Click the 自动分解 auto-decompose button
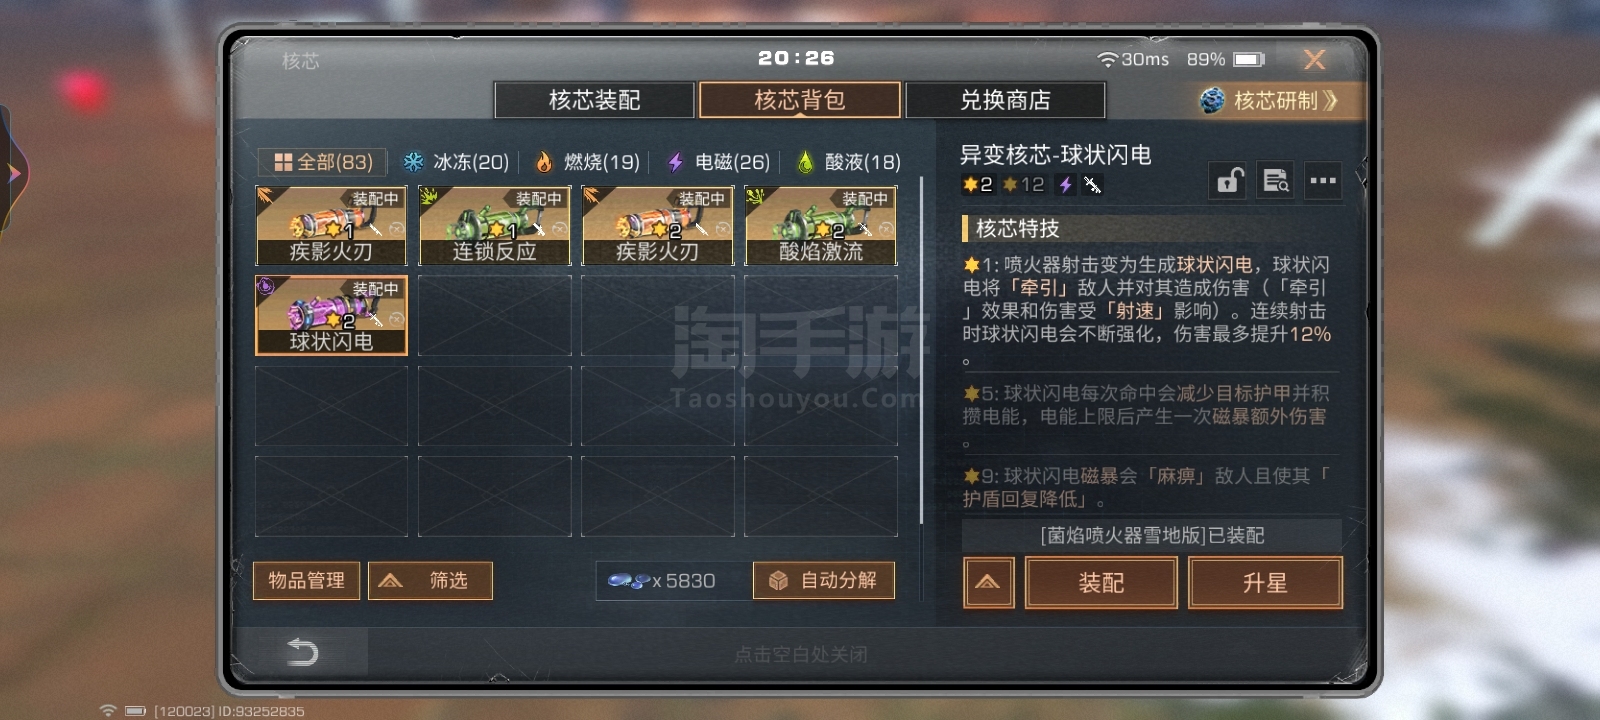1600x720 pixels. pyautogui.click(x=824, y=581)
